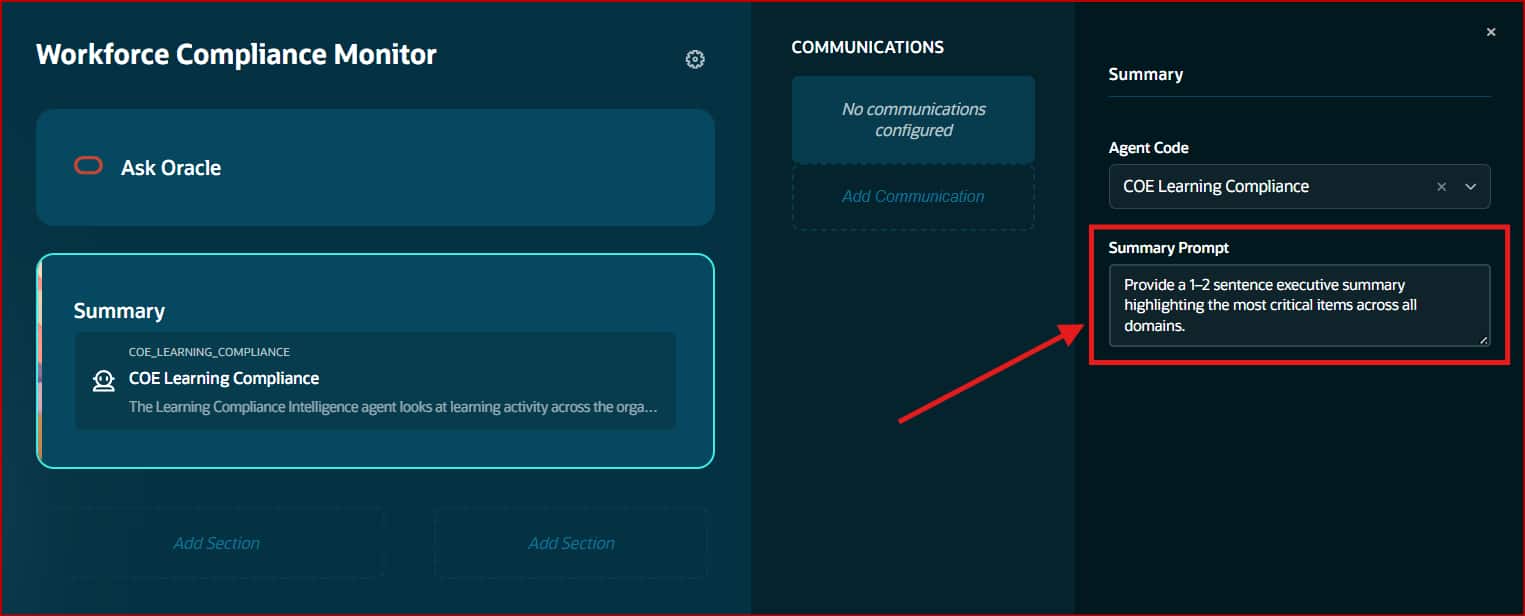
Task: Open the settings gear icon
Action: tap(695, 59)
